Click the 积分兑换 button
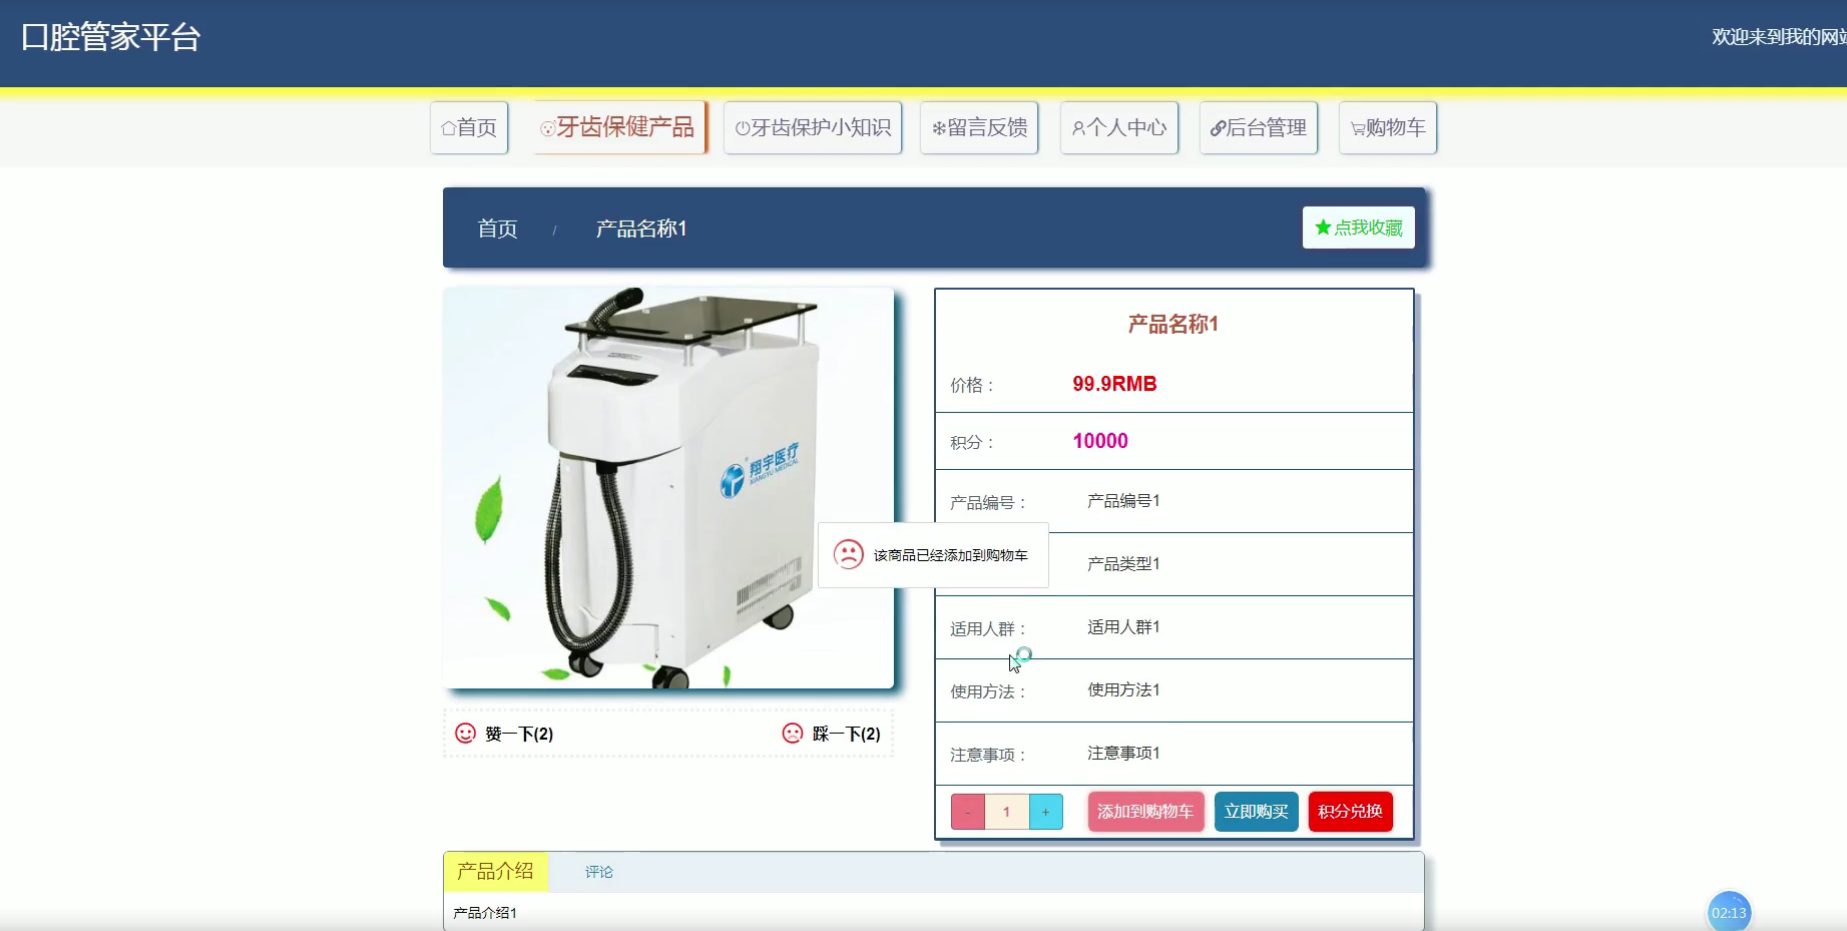The height and width of the screenshot is (931, 1847). coord(1350,812)
